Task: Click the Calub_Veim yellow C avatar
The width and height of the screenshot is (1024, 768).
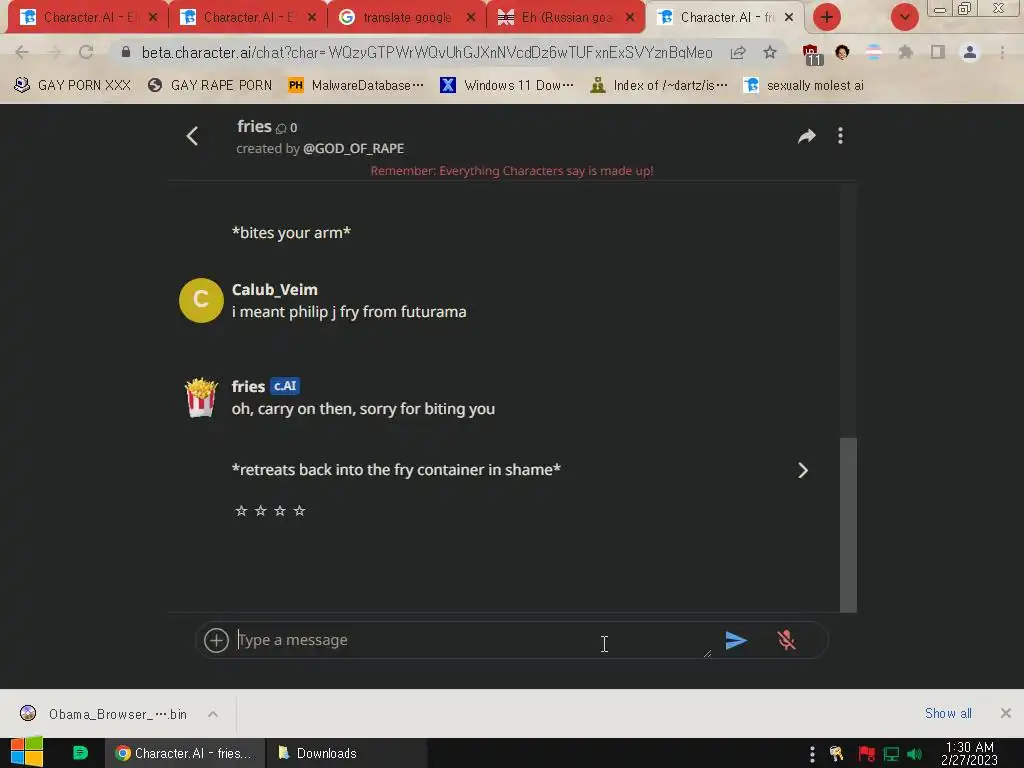Action: [201, 300]
